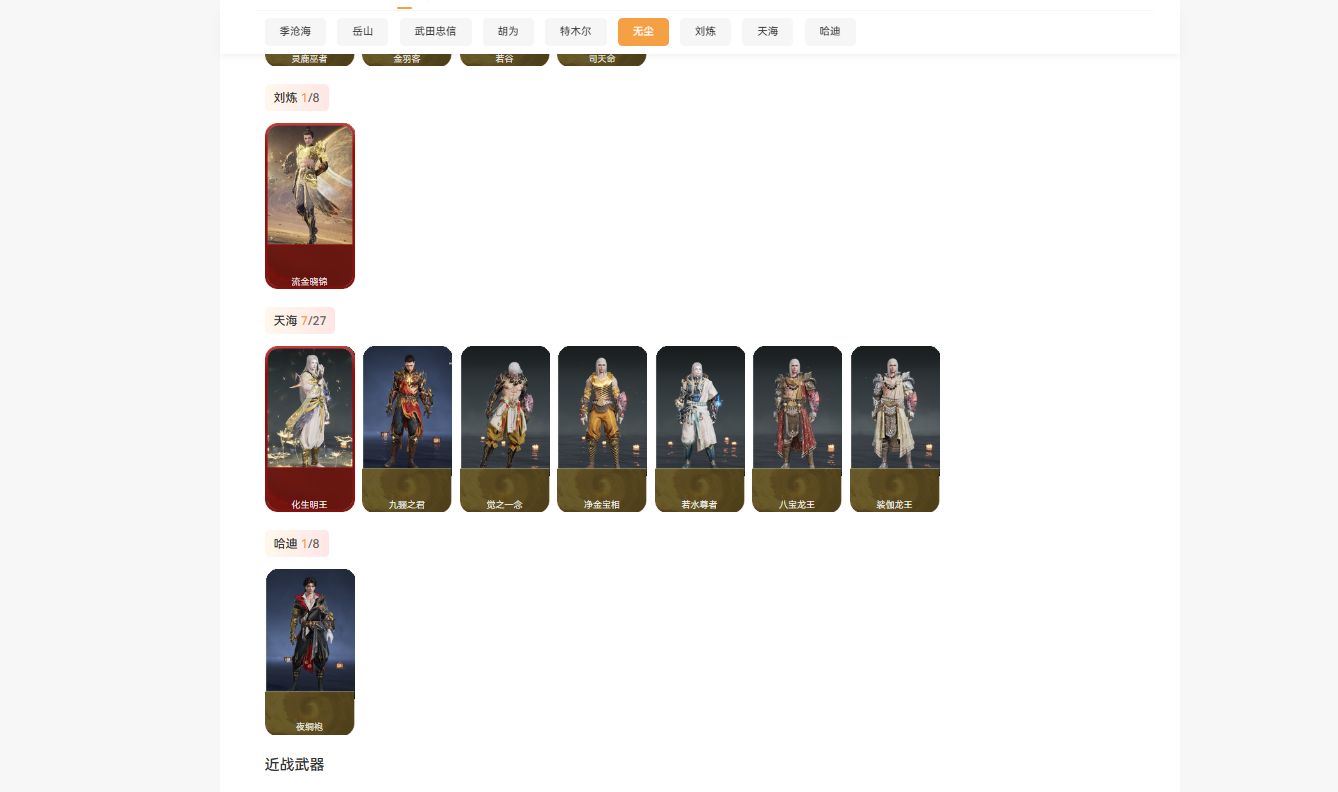This screenshot has width=1338, height=792.
Task: Open the 特木尔 character tab
Action: pyautogui.click(x=575, y=32)
